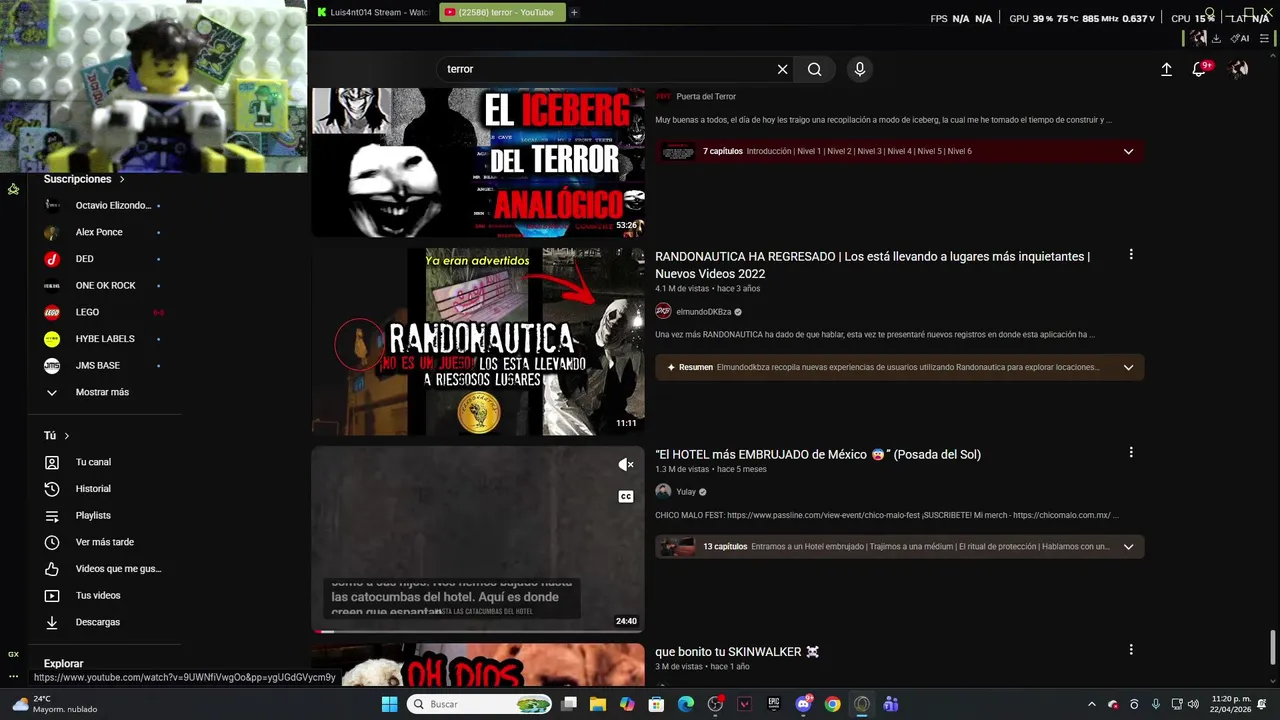Focus the YouTube search field
This screenshot has width=1280, height=720.
(x=606, y=69)
